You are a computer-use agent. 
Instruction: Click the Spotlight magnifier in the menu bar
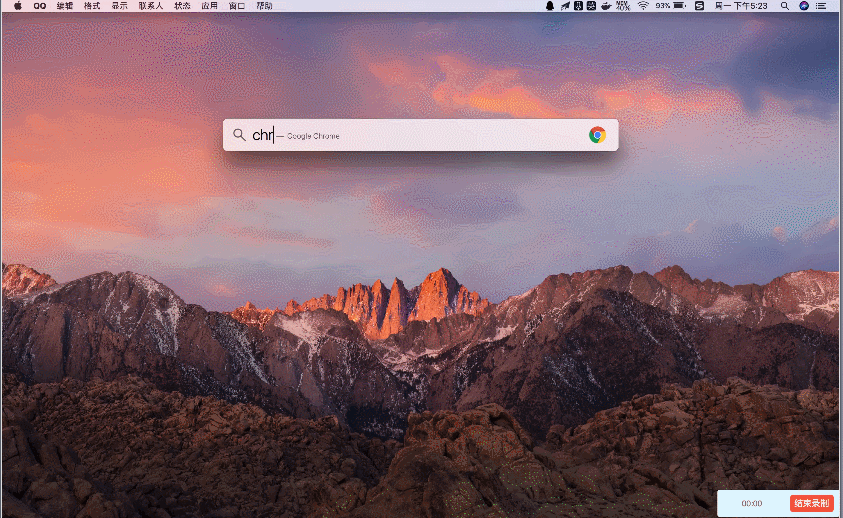click(785, 6)
